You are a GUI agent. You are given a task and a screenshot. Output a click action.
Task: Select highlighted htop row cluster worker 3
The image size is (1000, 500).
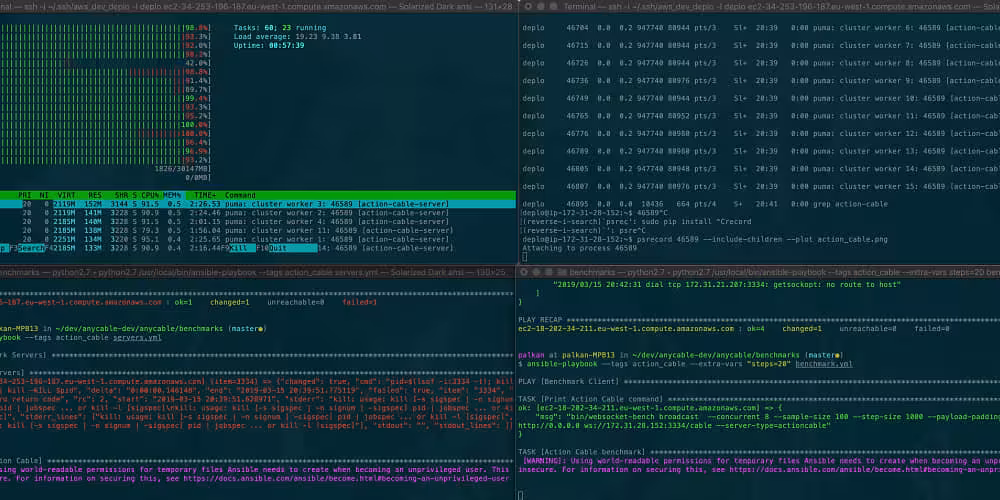[258, 204]
